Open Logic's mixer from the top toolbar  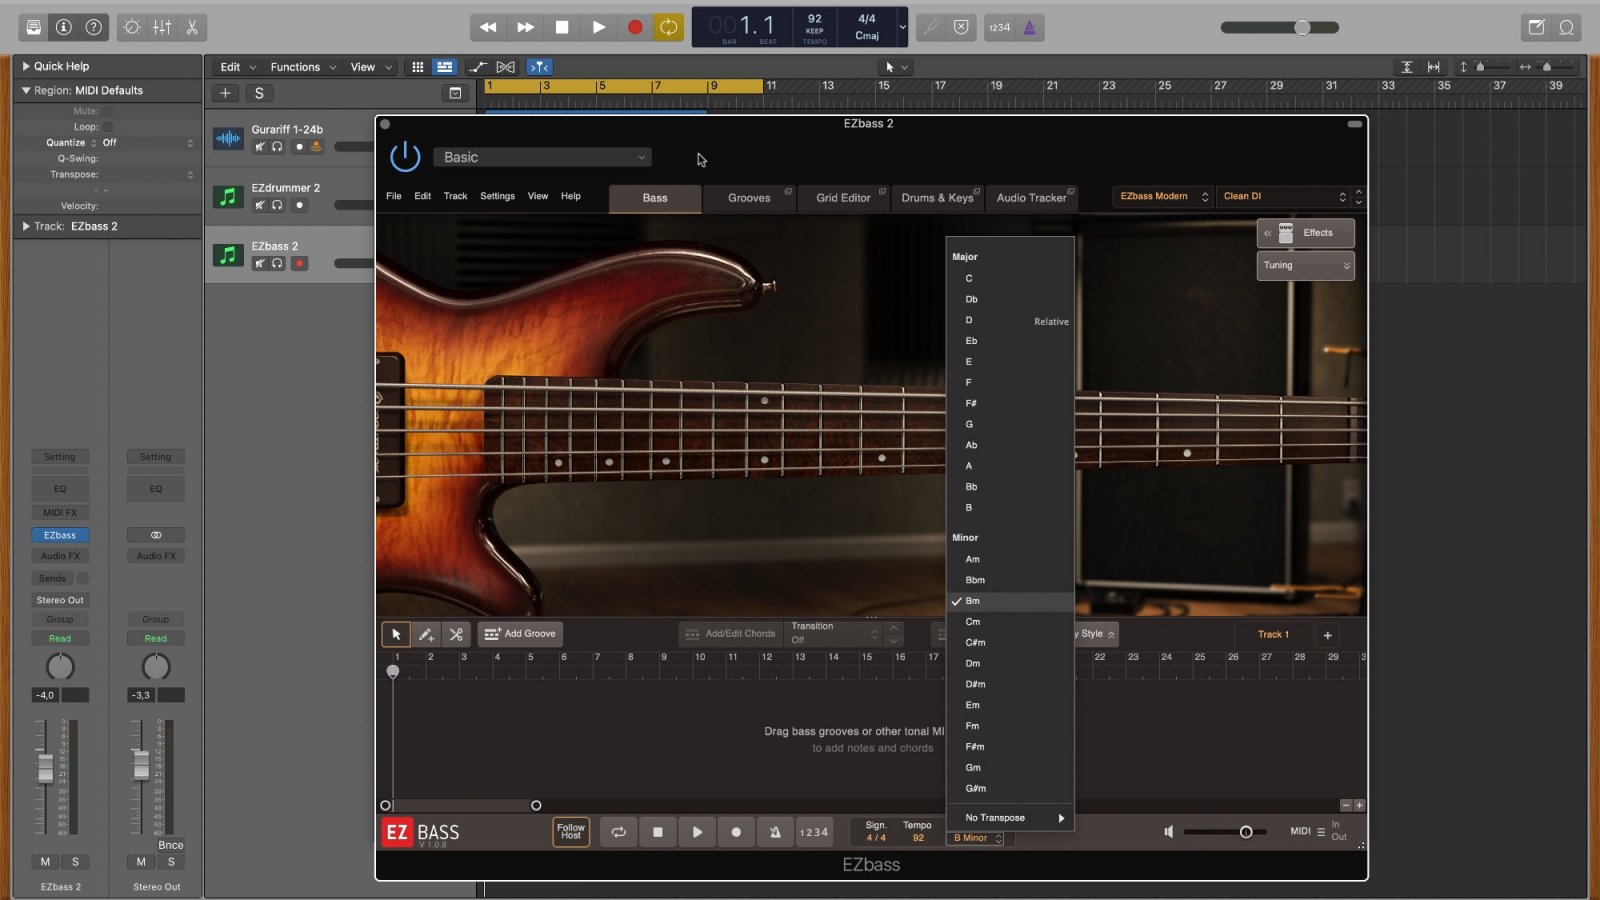162,27
